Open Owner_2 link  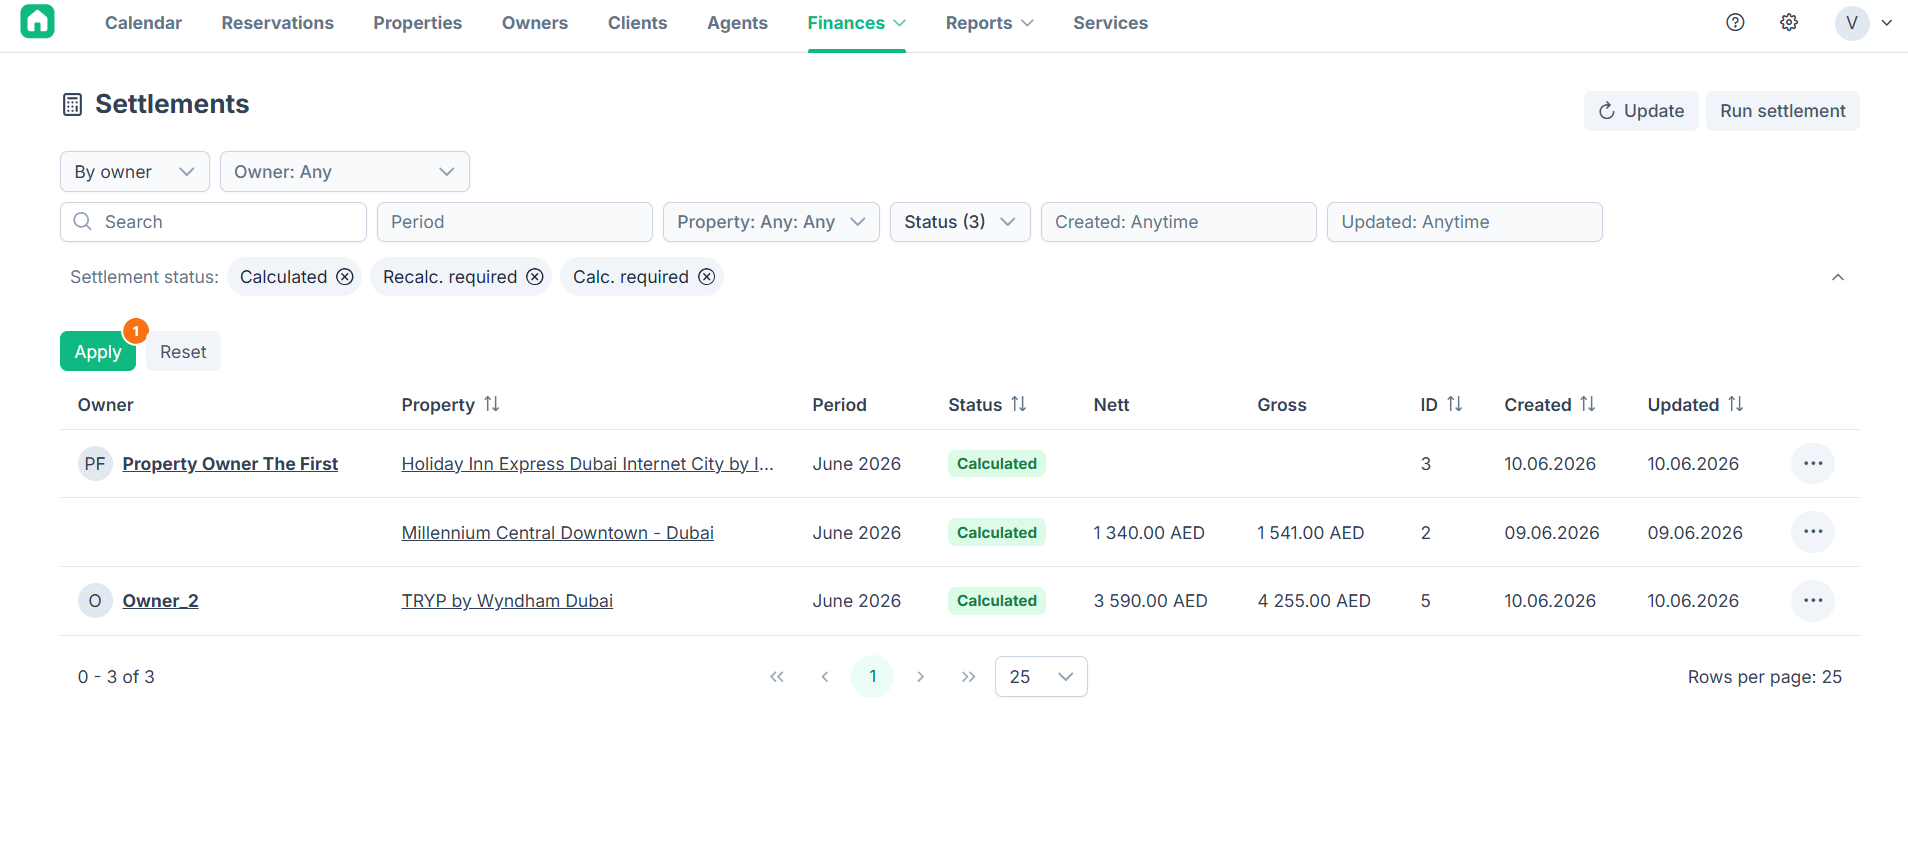(160, 601)
